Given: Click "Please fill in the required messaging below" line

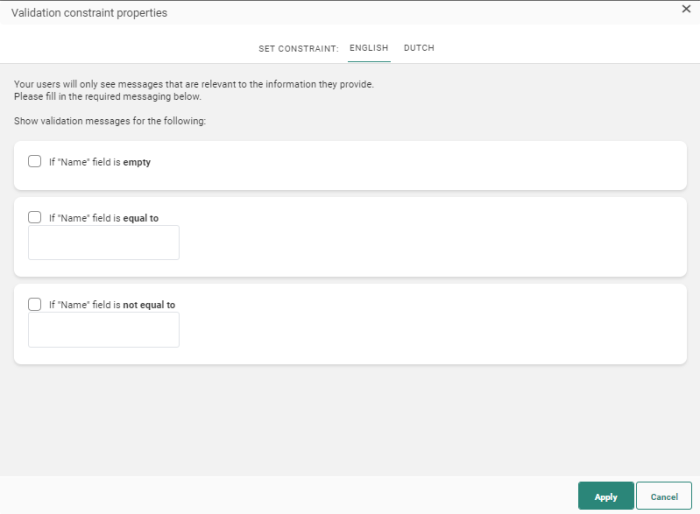Looking at the screenshot, I should click(107, 97).
